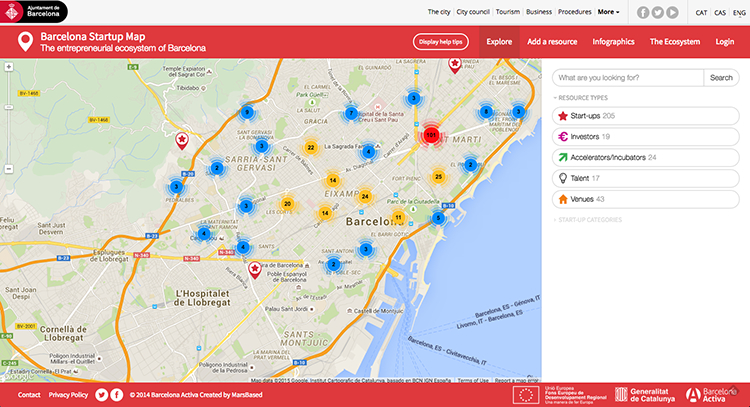Viewport: 750px width, 407px height.
Task: Click the Twitter icon in the footer
Action: point(101,395)
